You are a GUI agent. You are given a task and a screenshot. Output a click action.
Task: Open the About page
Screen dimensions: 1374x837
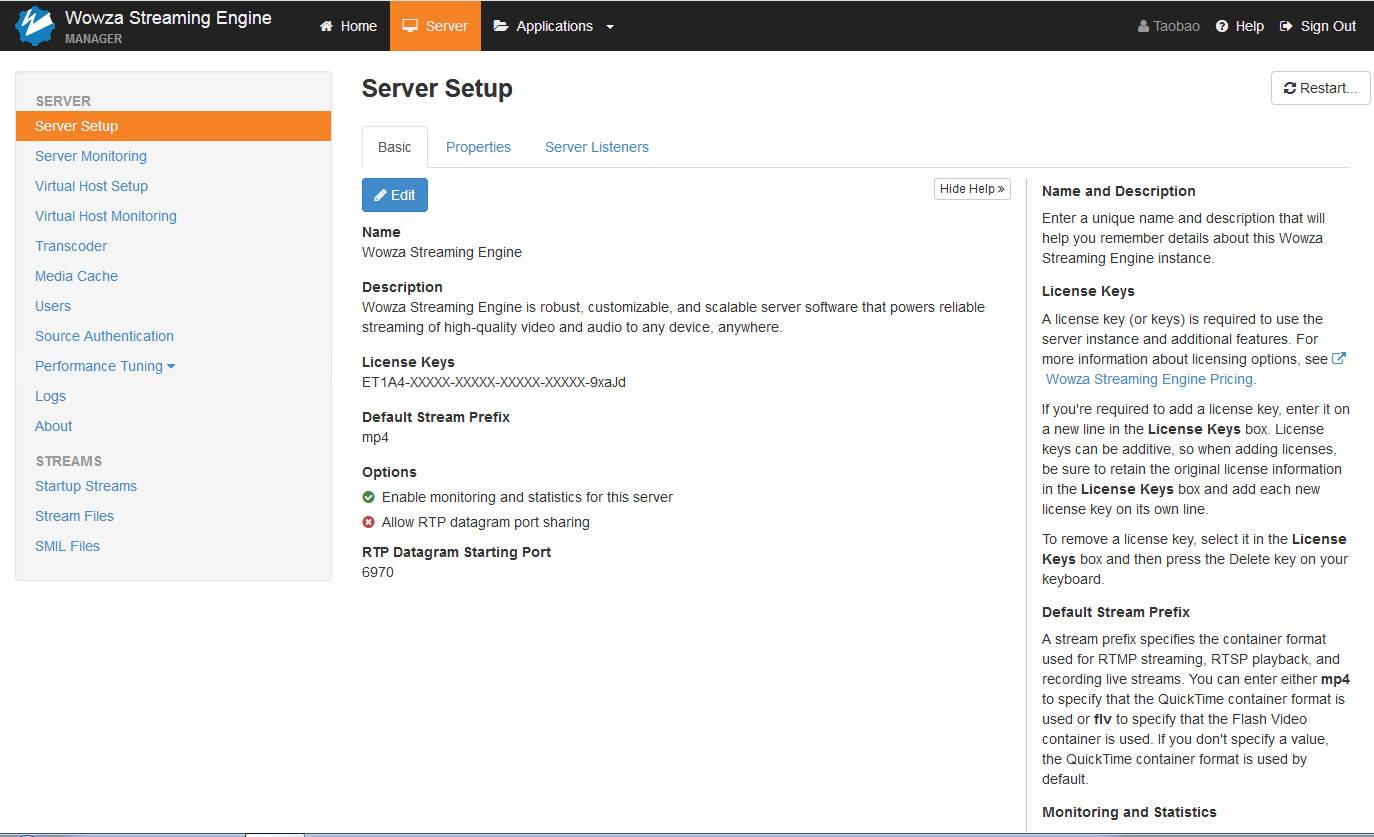(x=54, y=426)
